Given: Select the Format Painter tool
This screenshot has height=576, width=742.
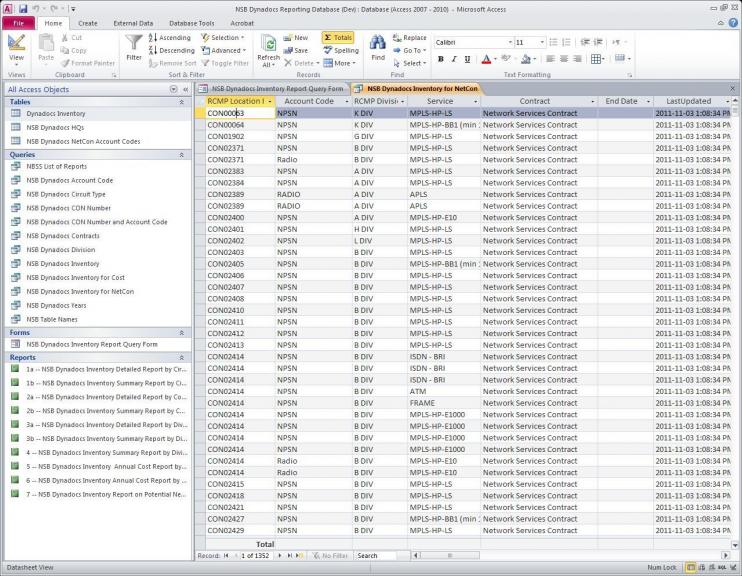Looking at the screenshot, I should click(88, 63).
